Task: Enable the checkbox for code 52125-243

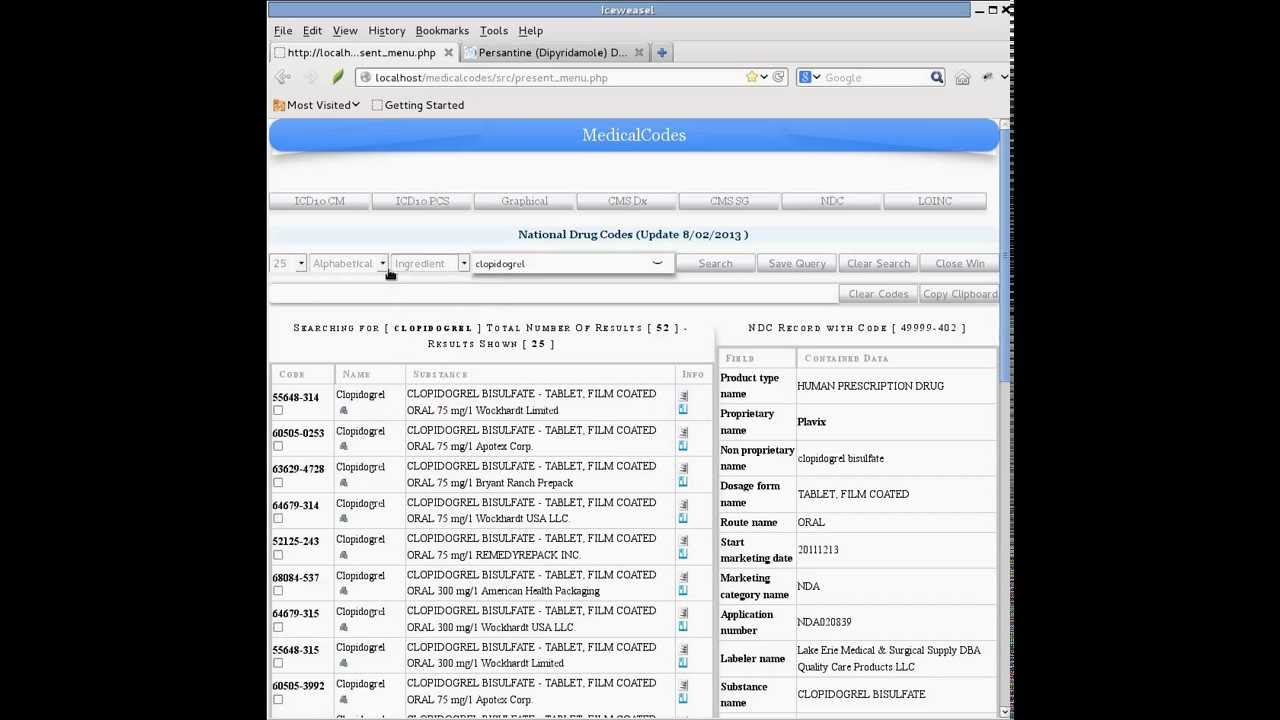Action: coord(278,555)
